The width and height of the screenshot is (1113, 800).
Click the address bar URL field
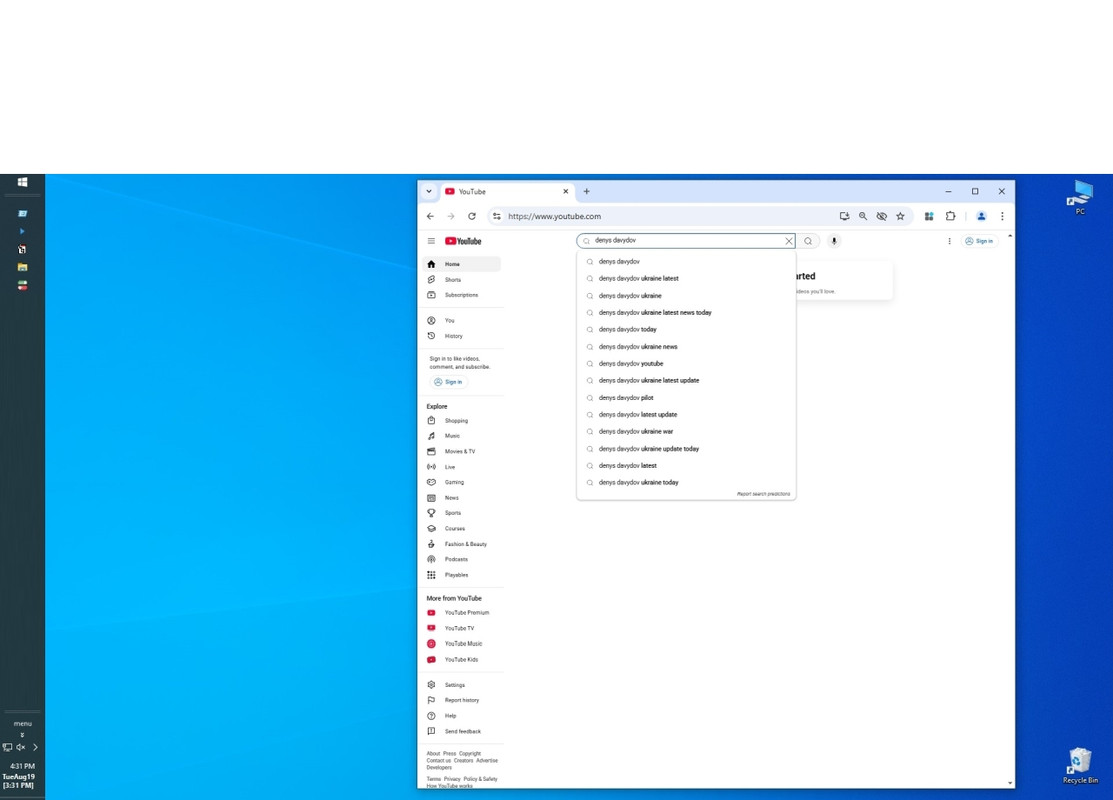pyautogui.click(x=667, y=217)
